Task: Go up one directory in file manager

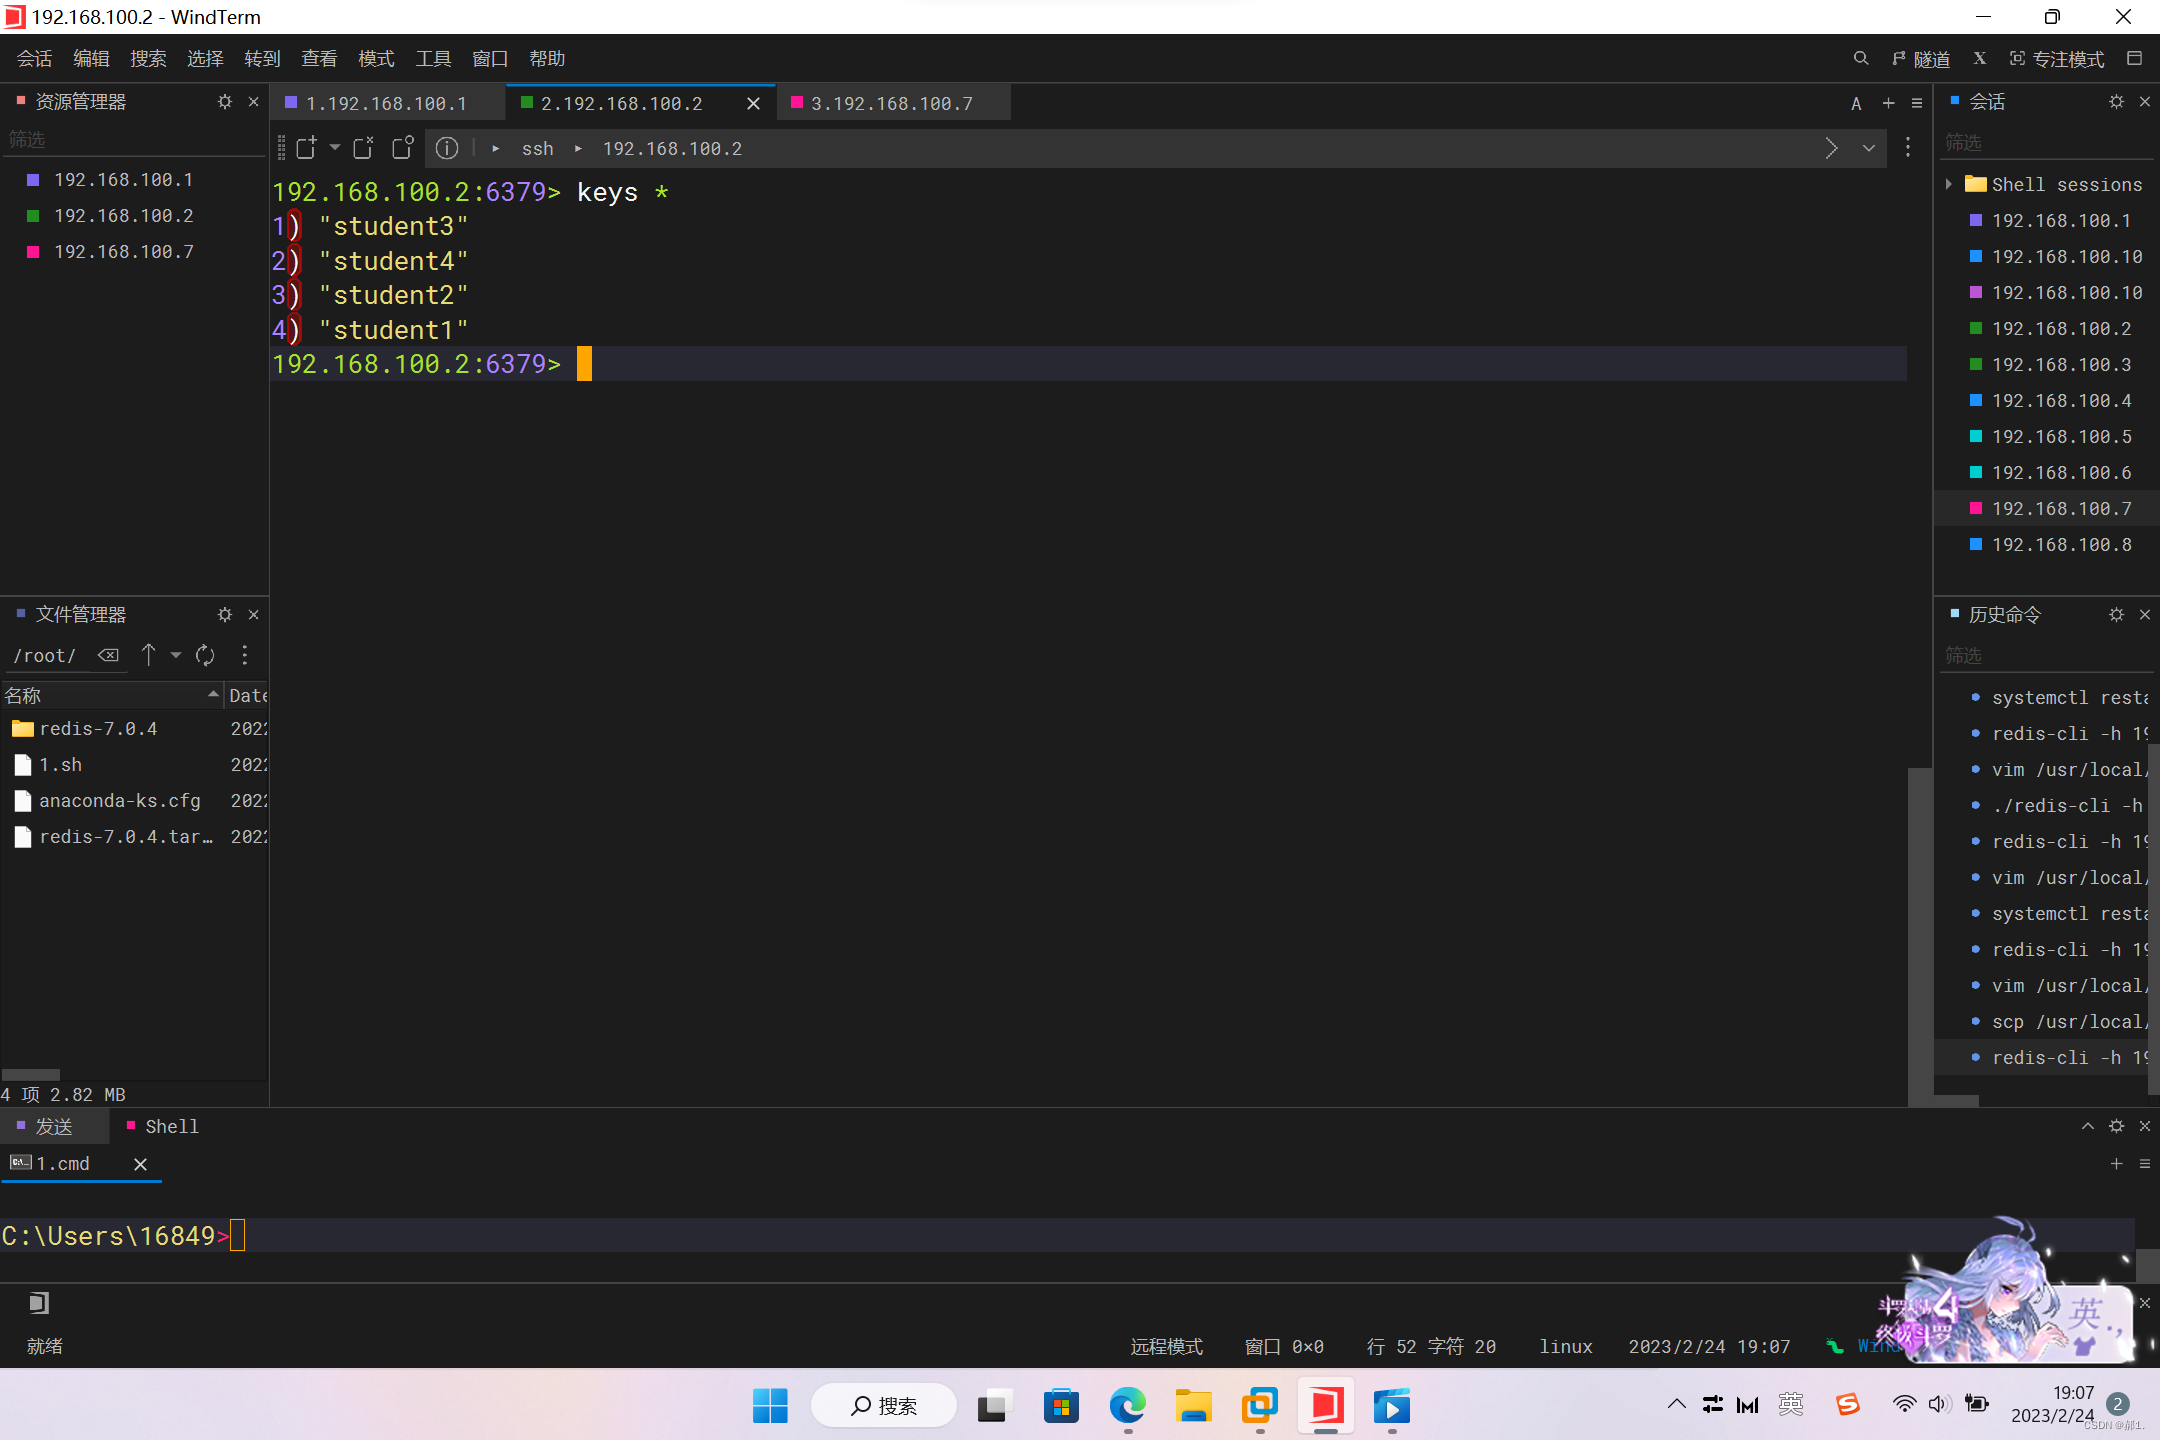Action: point(148,655)
